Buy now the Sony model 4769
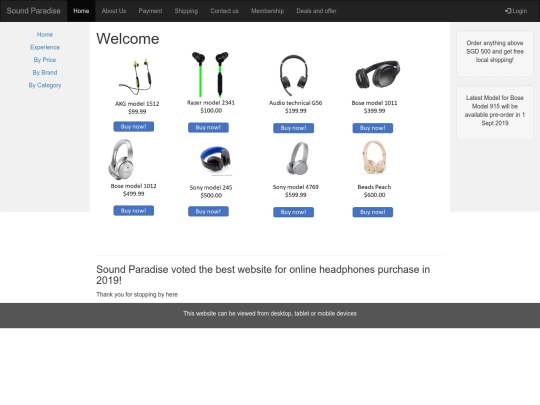This screenshot has height=405, width=540. tap(293, 212)
